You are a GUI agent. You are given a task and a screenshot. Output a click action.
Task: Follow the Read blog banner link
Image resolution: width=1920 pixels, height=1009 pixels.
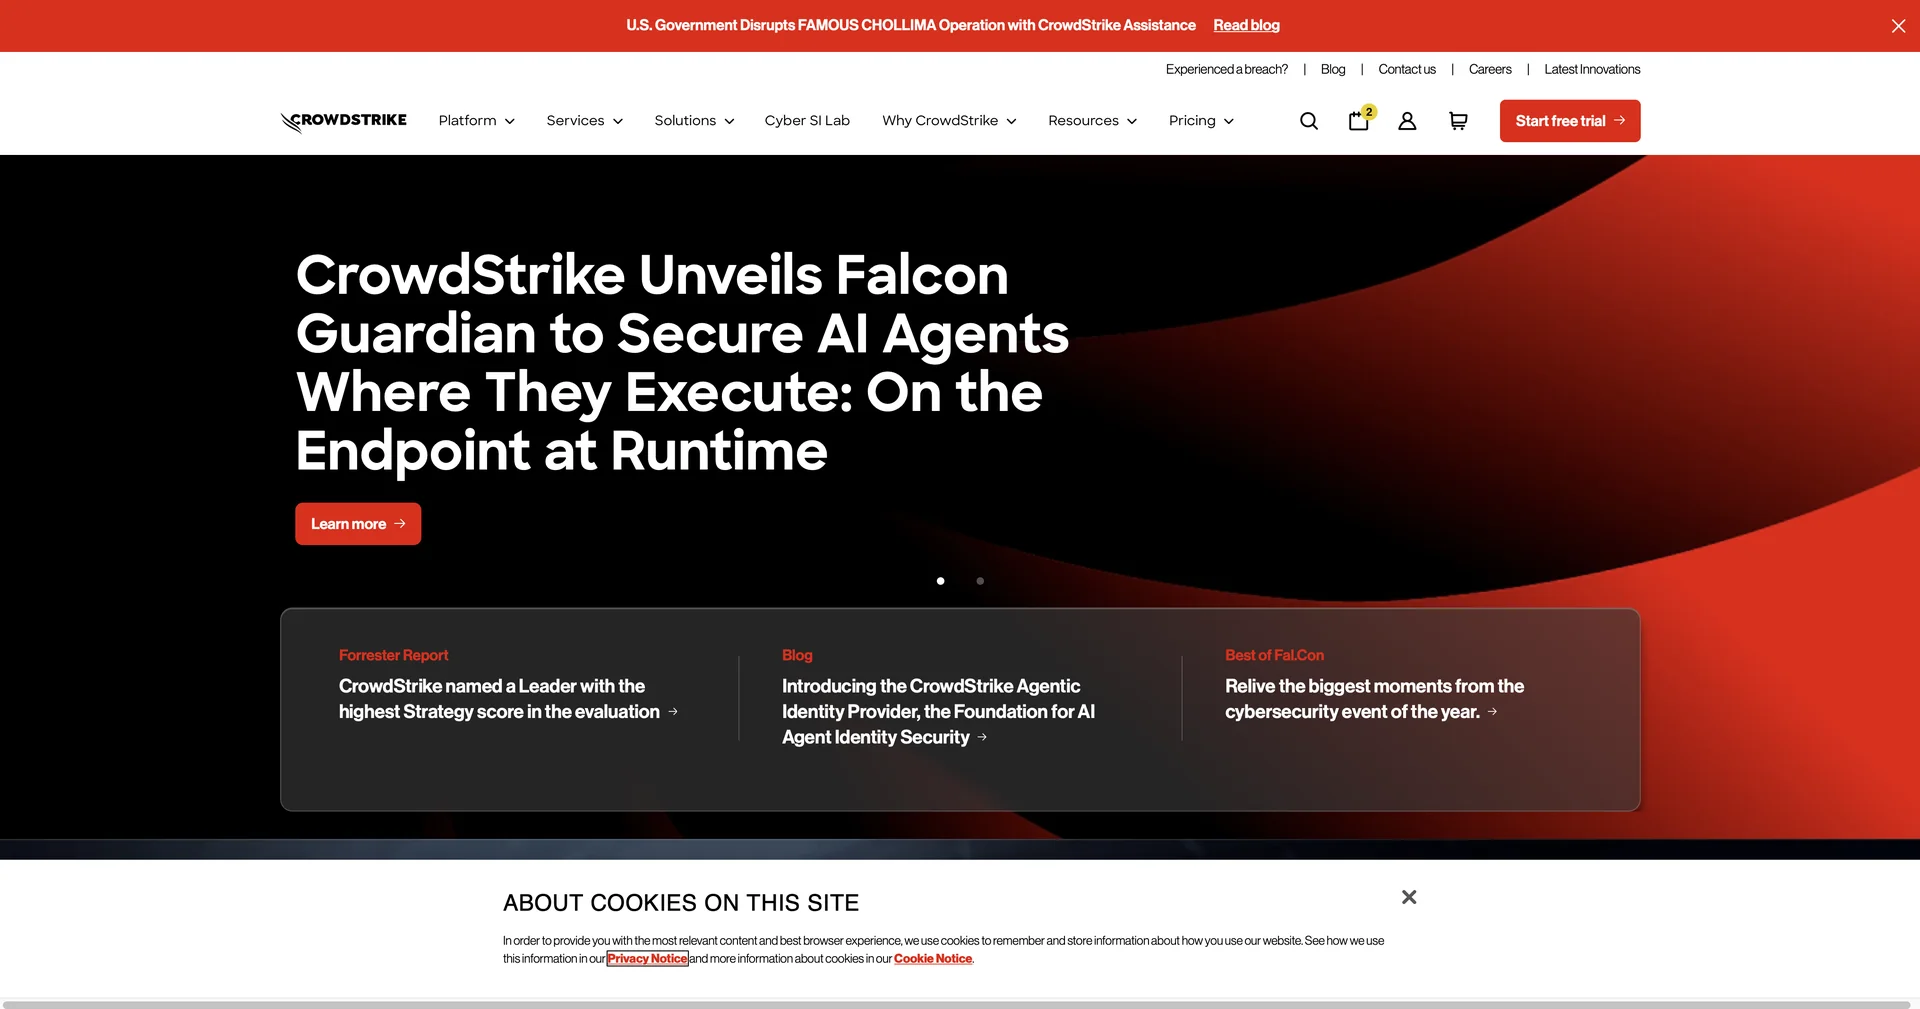(1246, 25)
